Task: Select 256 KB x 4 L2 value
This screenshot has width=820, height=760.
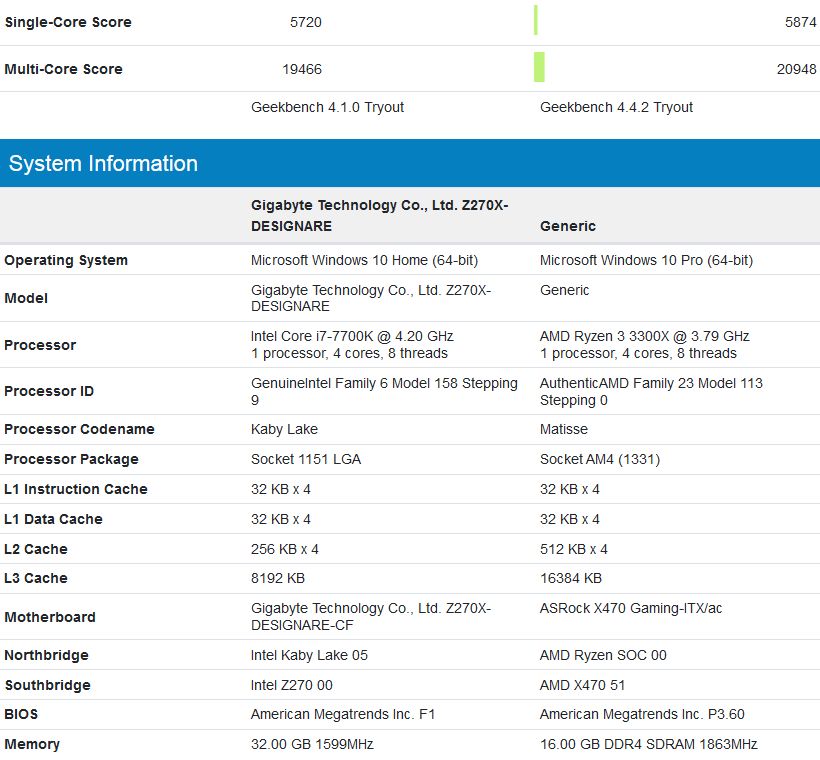Action: tap(284, 549)
